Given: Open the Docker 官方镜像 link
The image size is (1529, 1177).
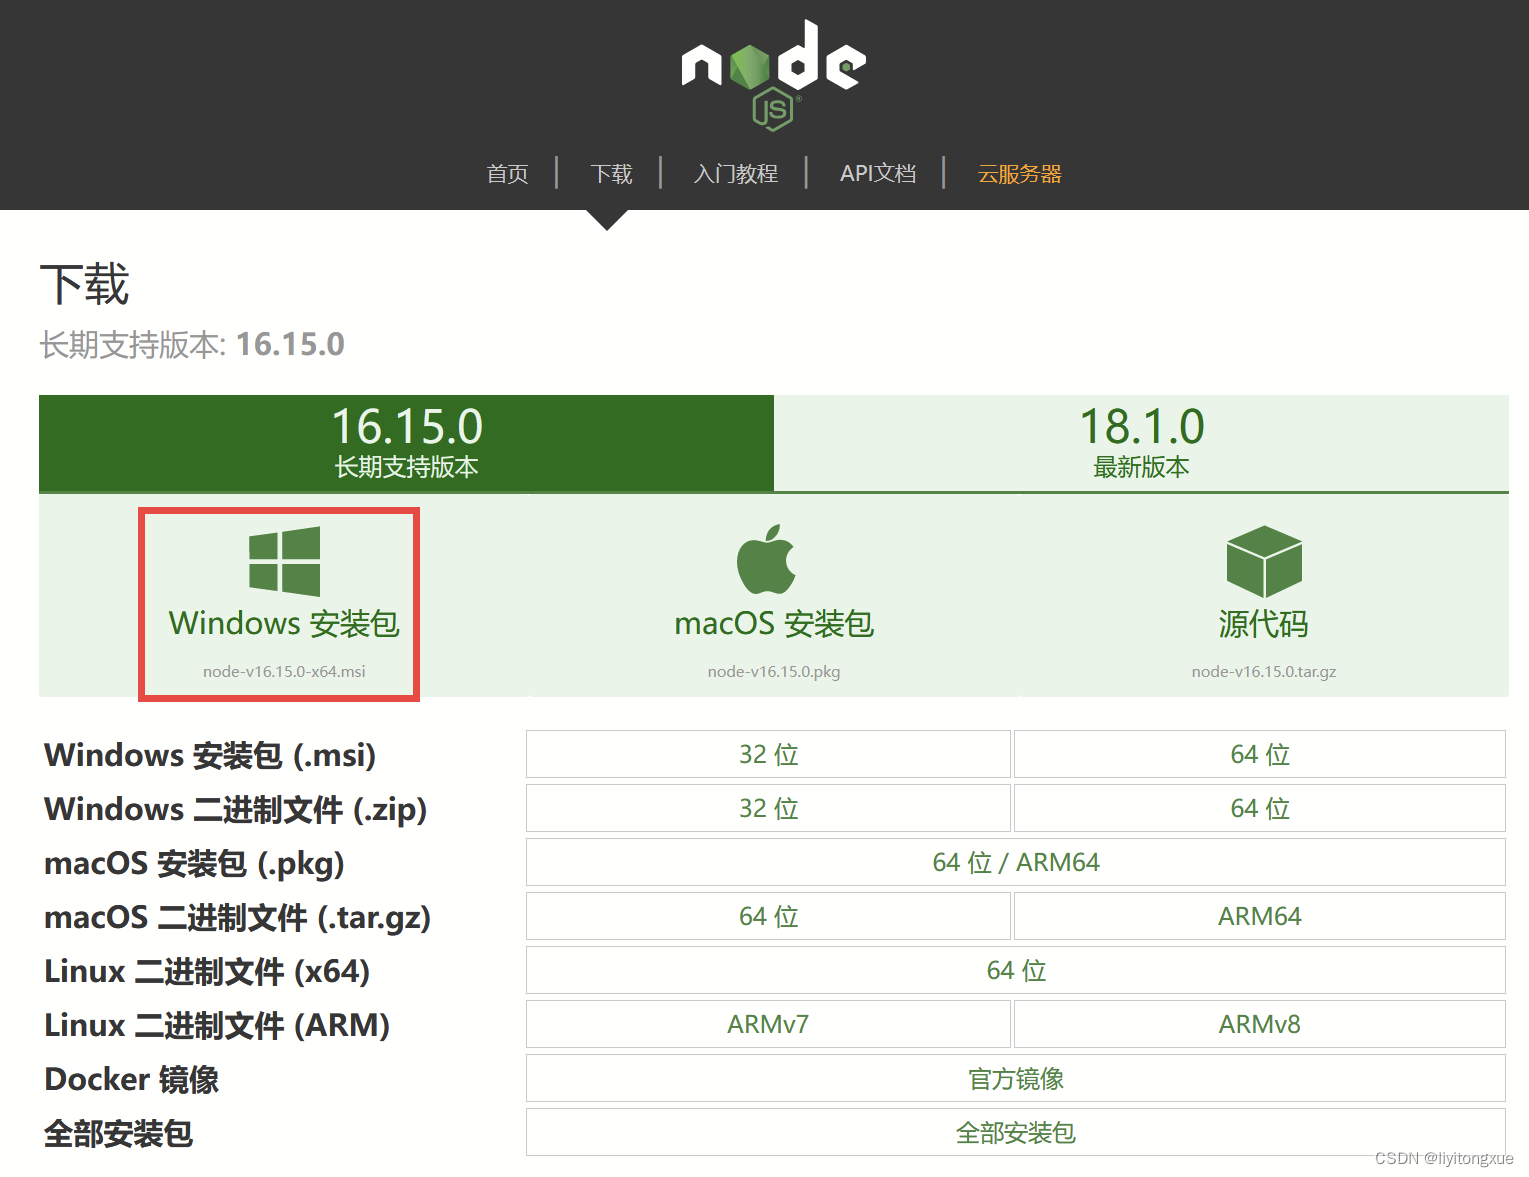Looking at the screenshot, I should point(1015,1077).
